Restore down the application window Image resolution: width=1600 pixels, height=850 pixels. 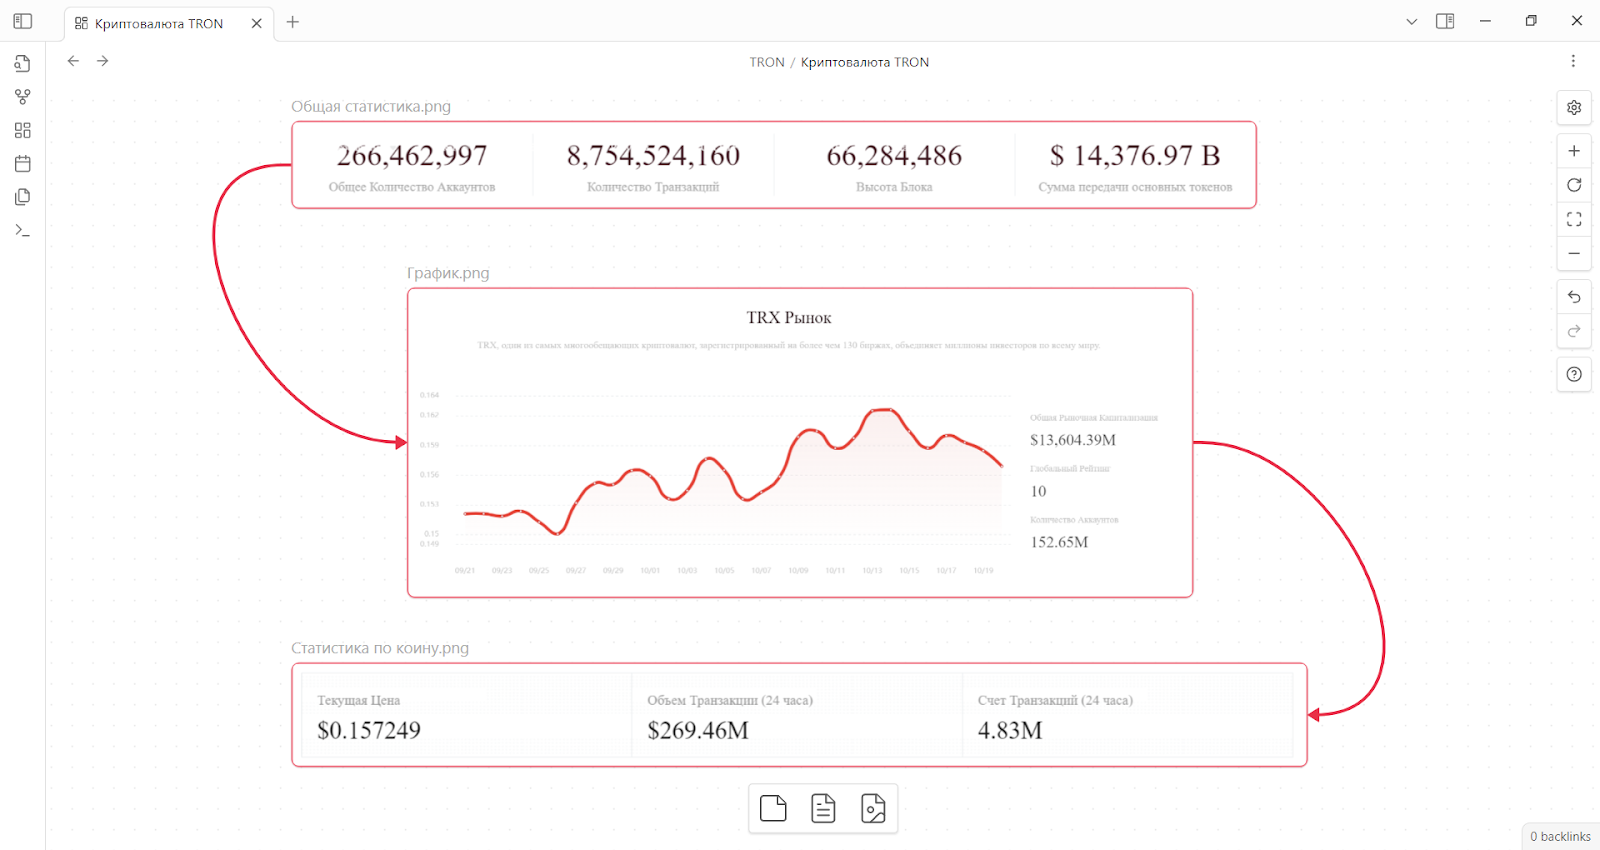click(x=1531, y=21)
